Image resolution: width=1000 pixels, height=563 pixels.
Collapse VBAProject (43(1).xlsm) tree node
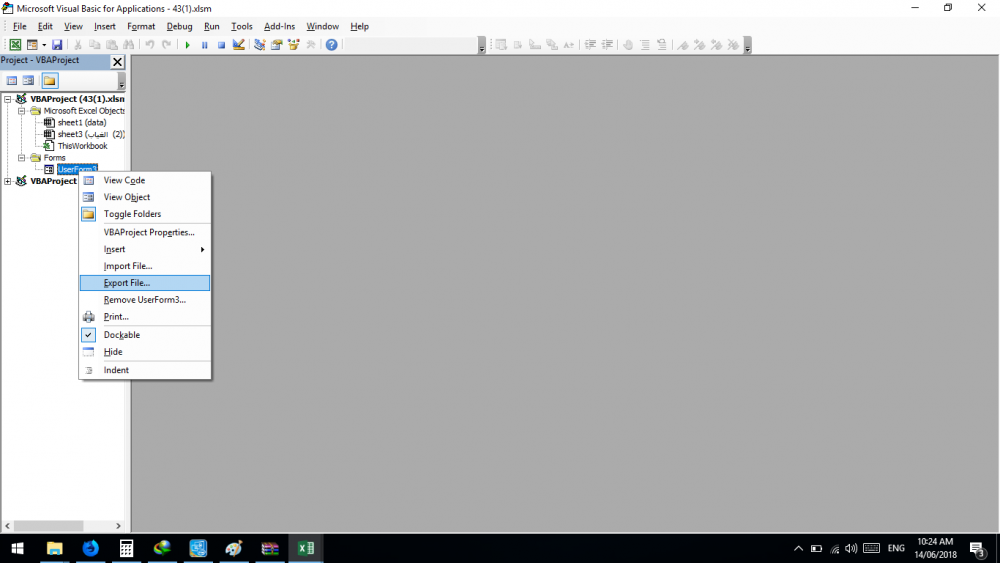[x=8, y=99]
